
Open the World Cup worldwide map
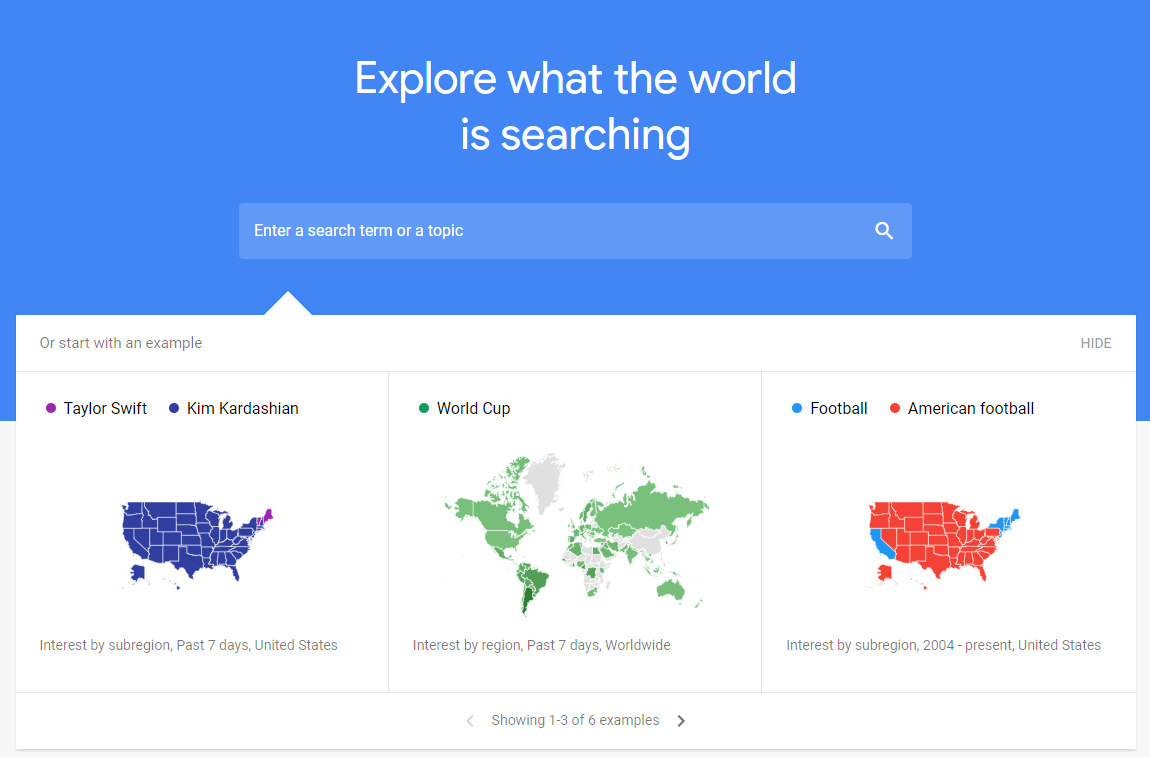[x=576, y=535]
